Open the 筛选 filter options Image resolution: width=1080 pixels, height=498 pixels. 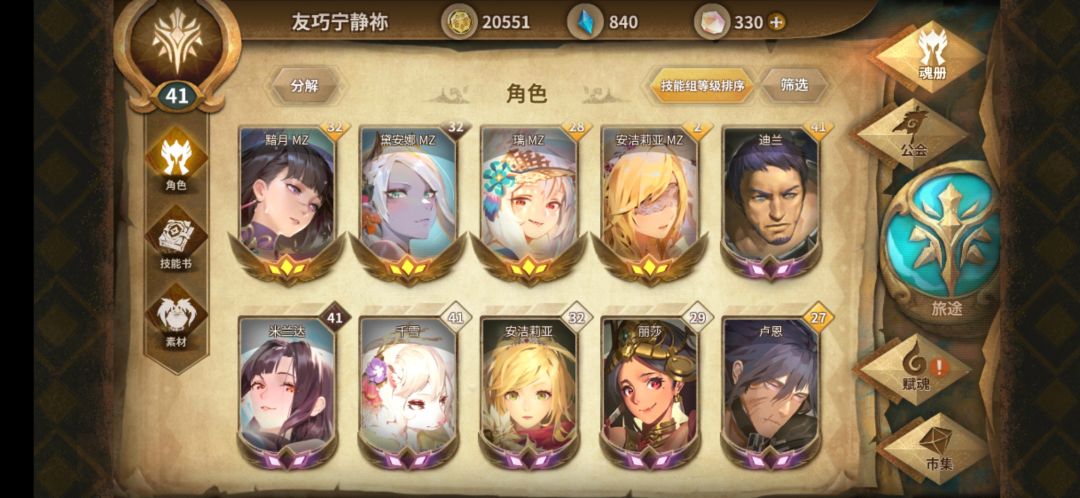[x=793, y=85]
